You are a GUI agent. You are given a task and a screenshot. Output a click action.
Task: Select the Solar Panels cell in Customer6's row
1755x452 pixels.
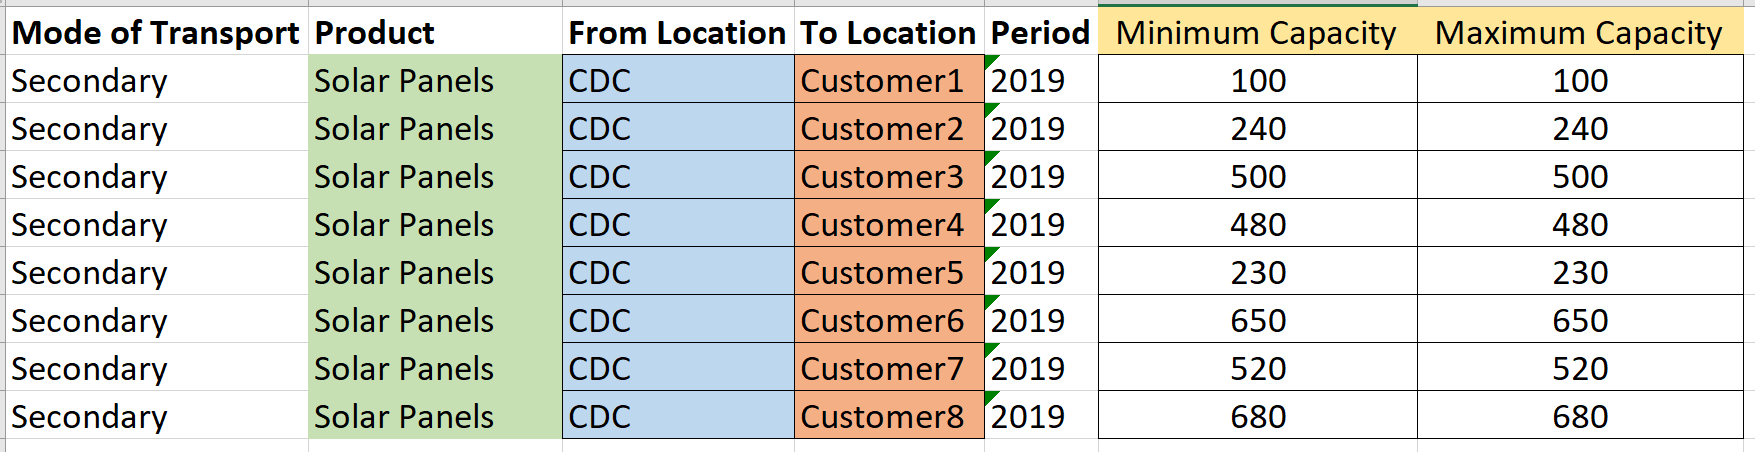pyautogui.click(x=435, y=320)
